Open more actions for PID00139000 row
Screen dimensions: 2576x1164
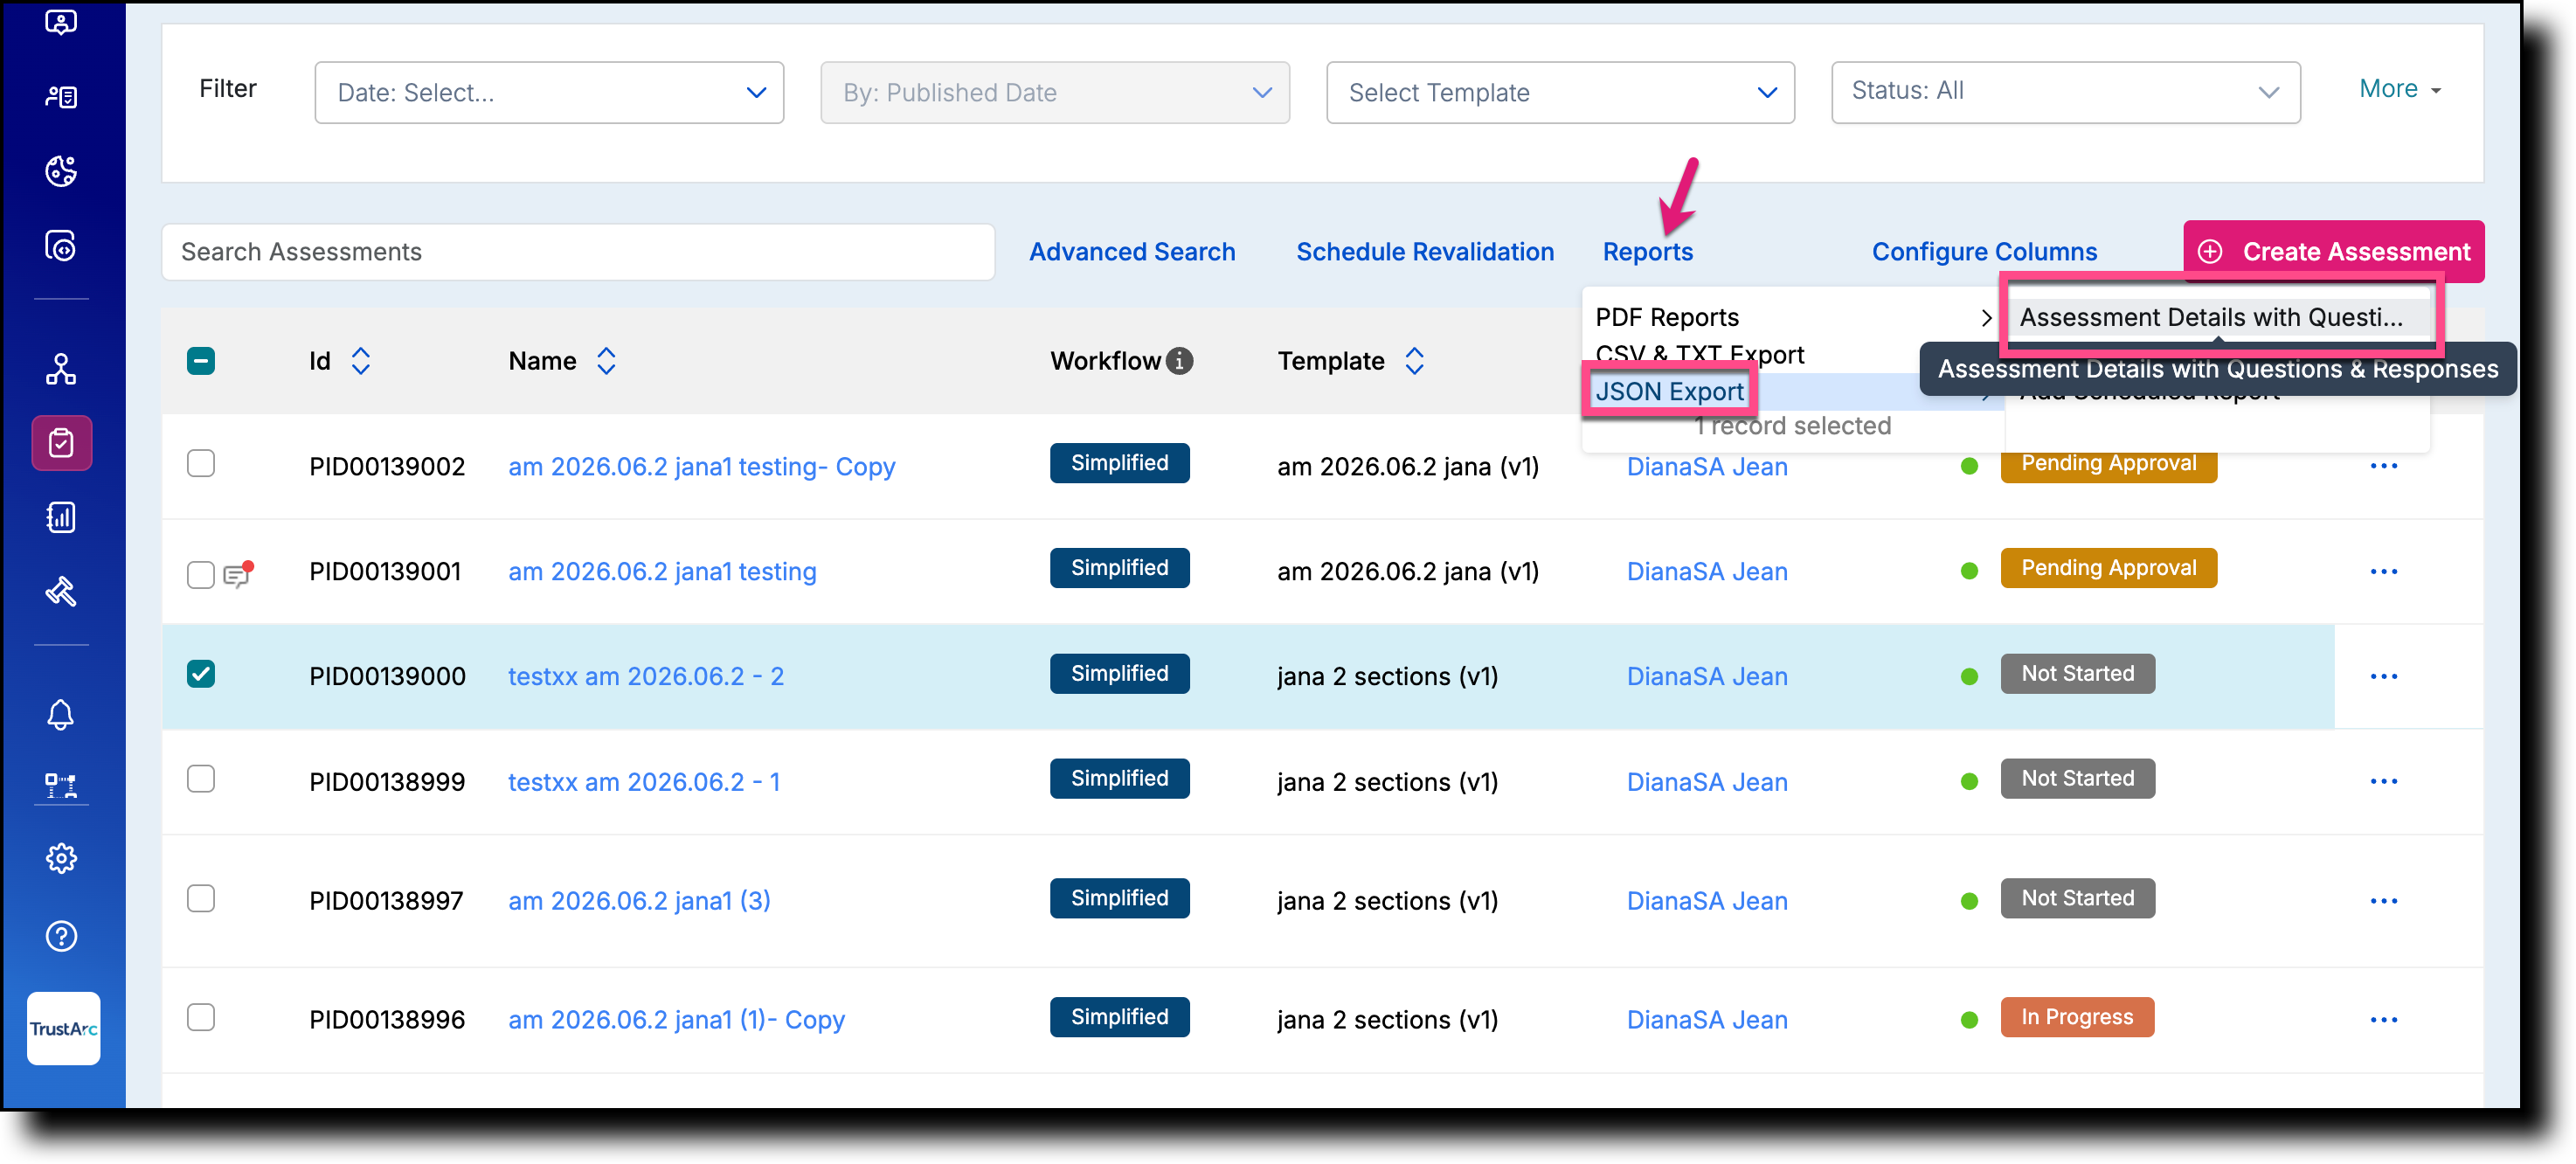(2383, 677)
